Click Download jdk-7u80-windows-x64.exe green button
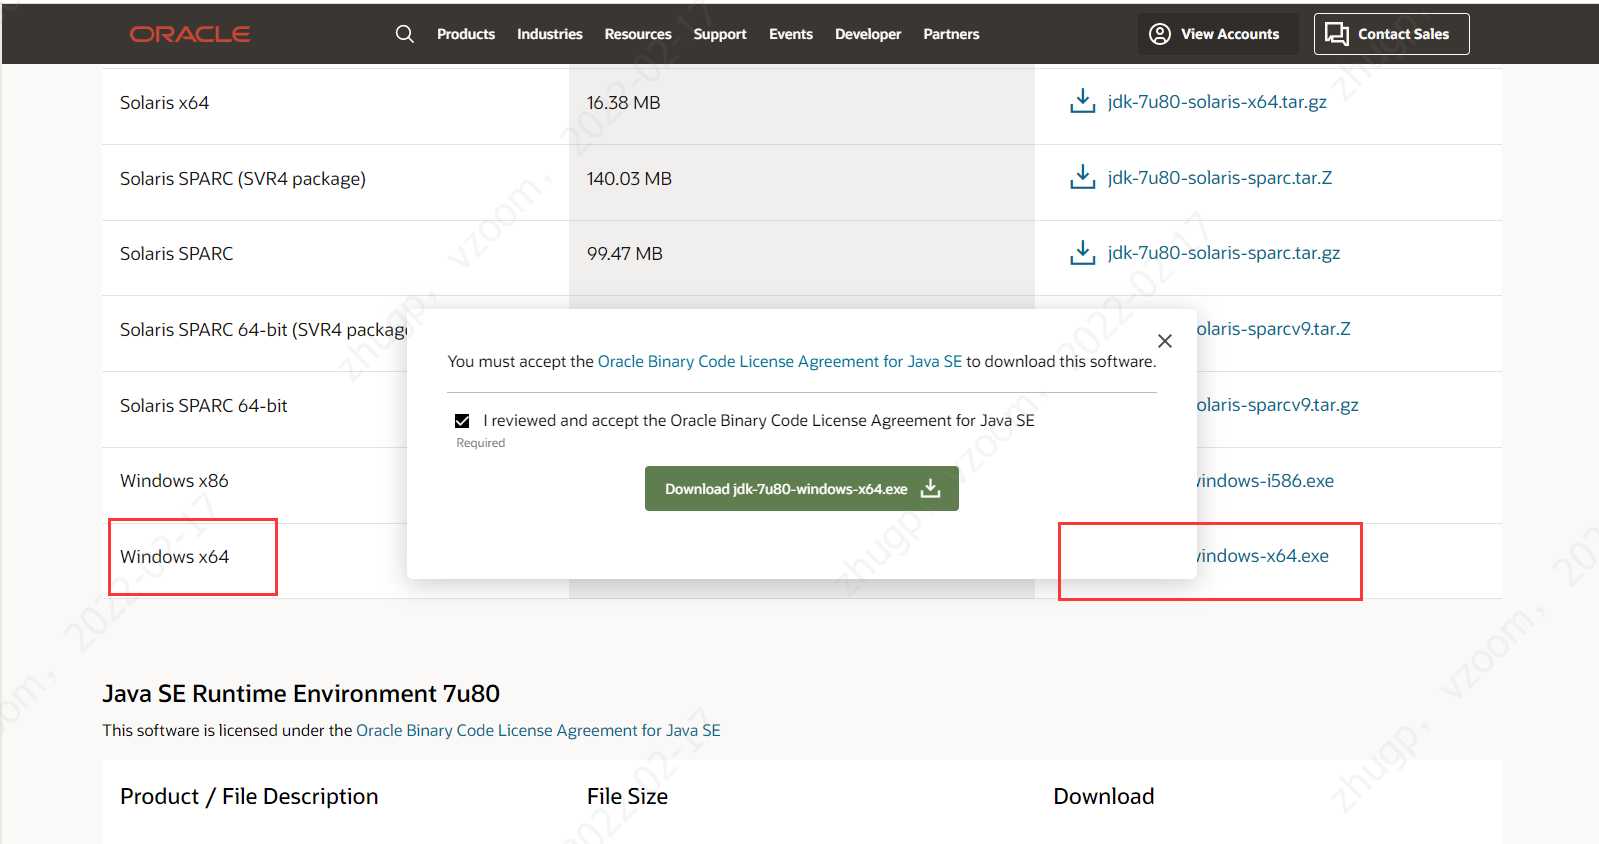 pyautogui.click(x=802, y=488)
